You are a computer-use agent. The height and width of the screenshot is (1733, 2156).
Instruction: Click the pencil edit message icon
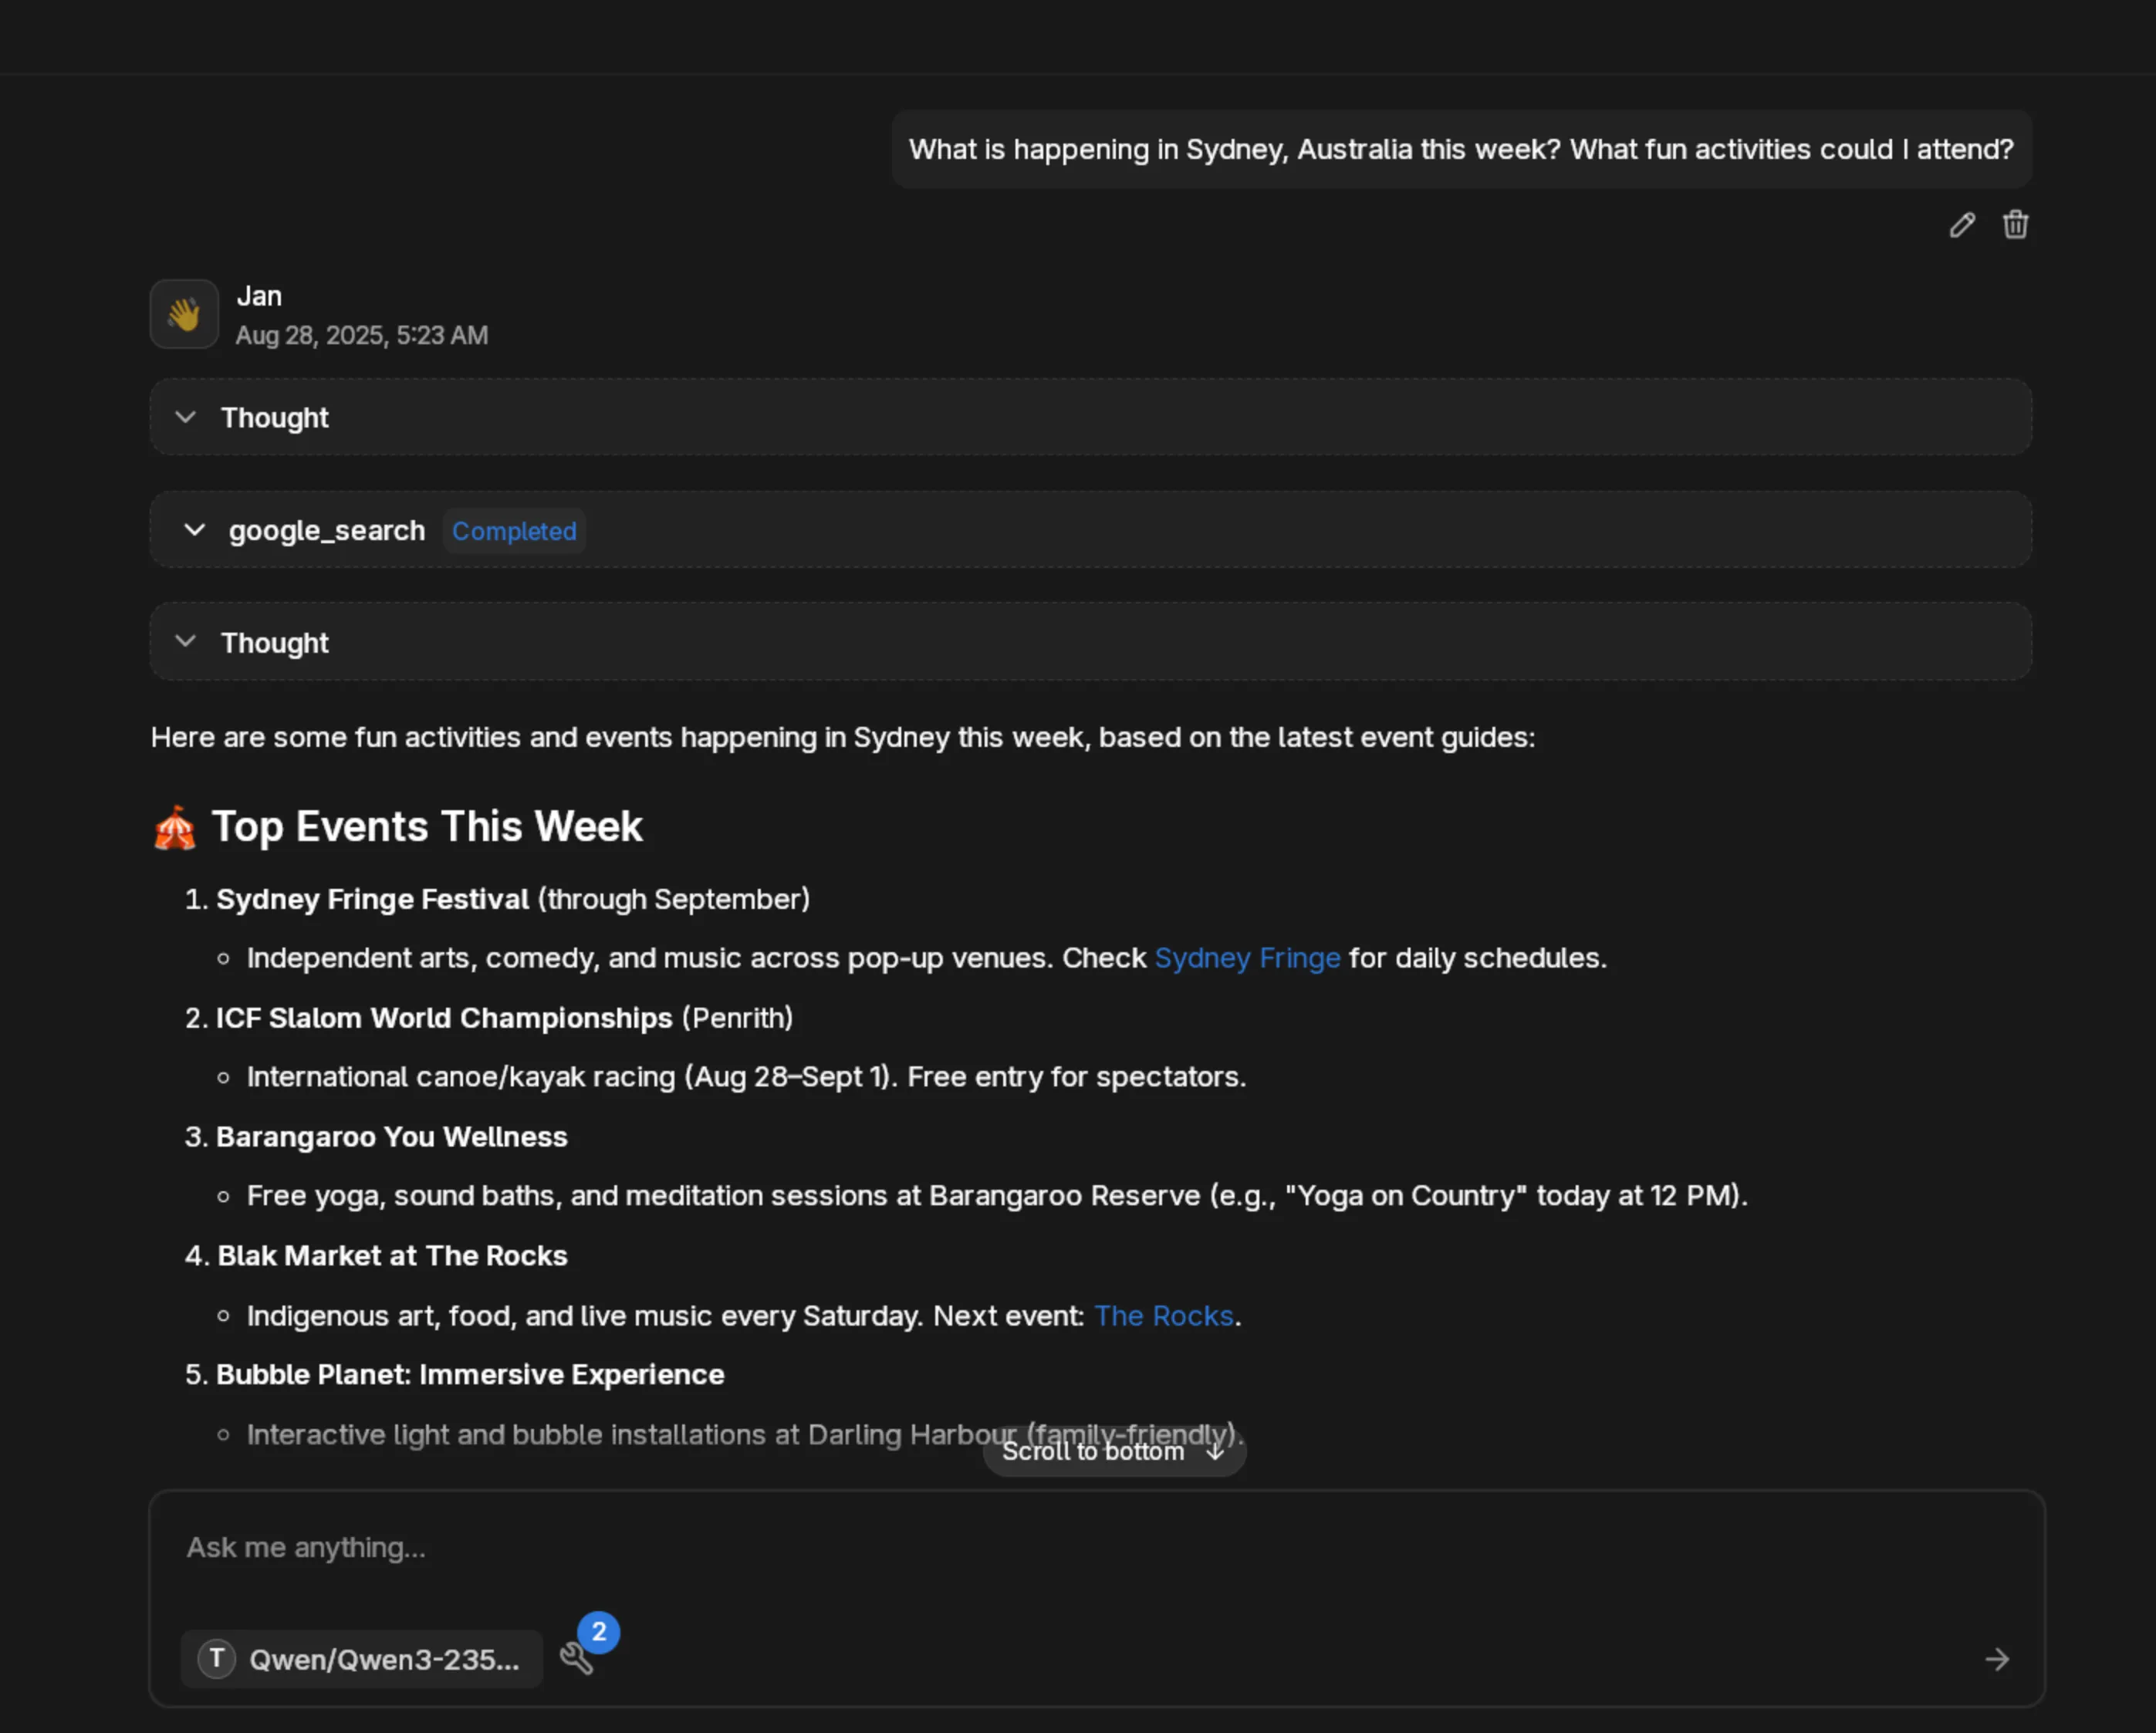(x=1962, y=225)
